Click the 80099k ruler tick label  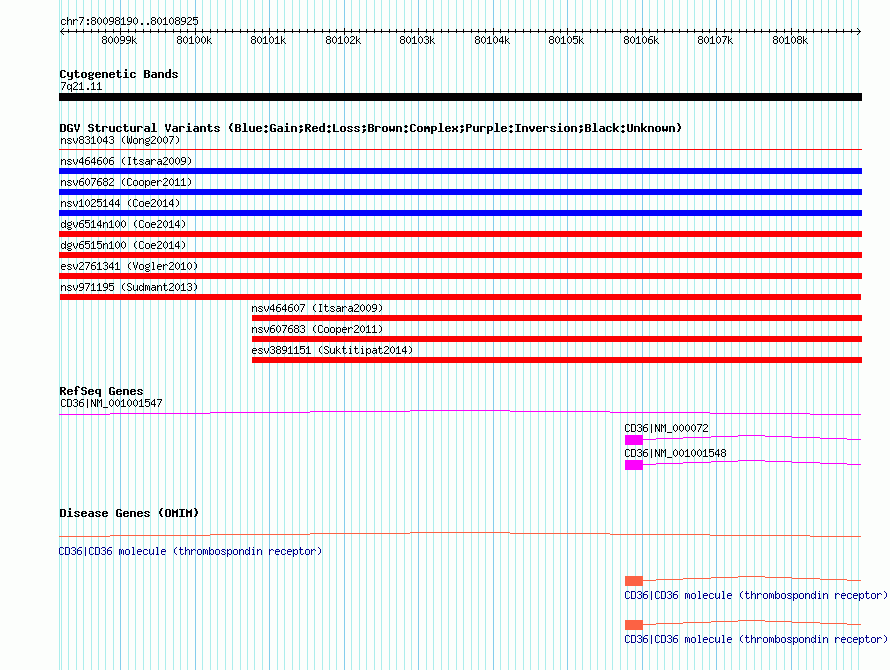pos(119,40)
